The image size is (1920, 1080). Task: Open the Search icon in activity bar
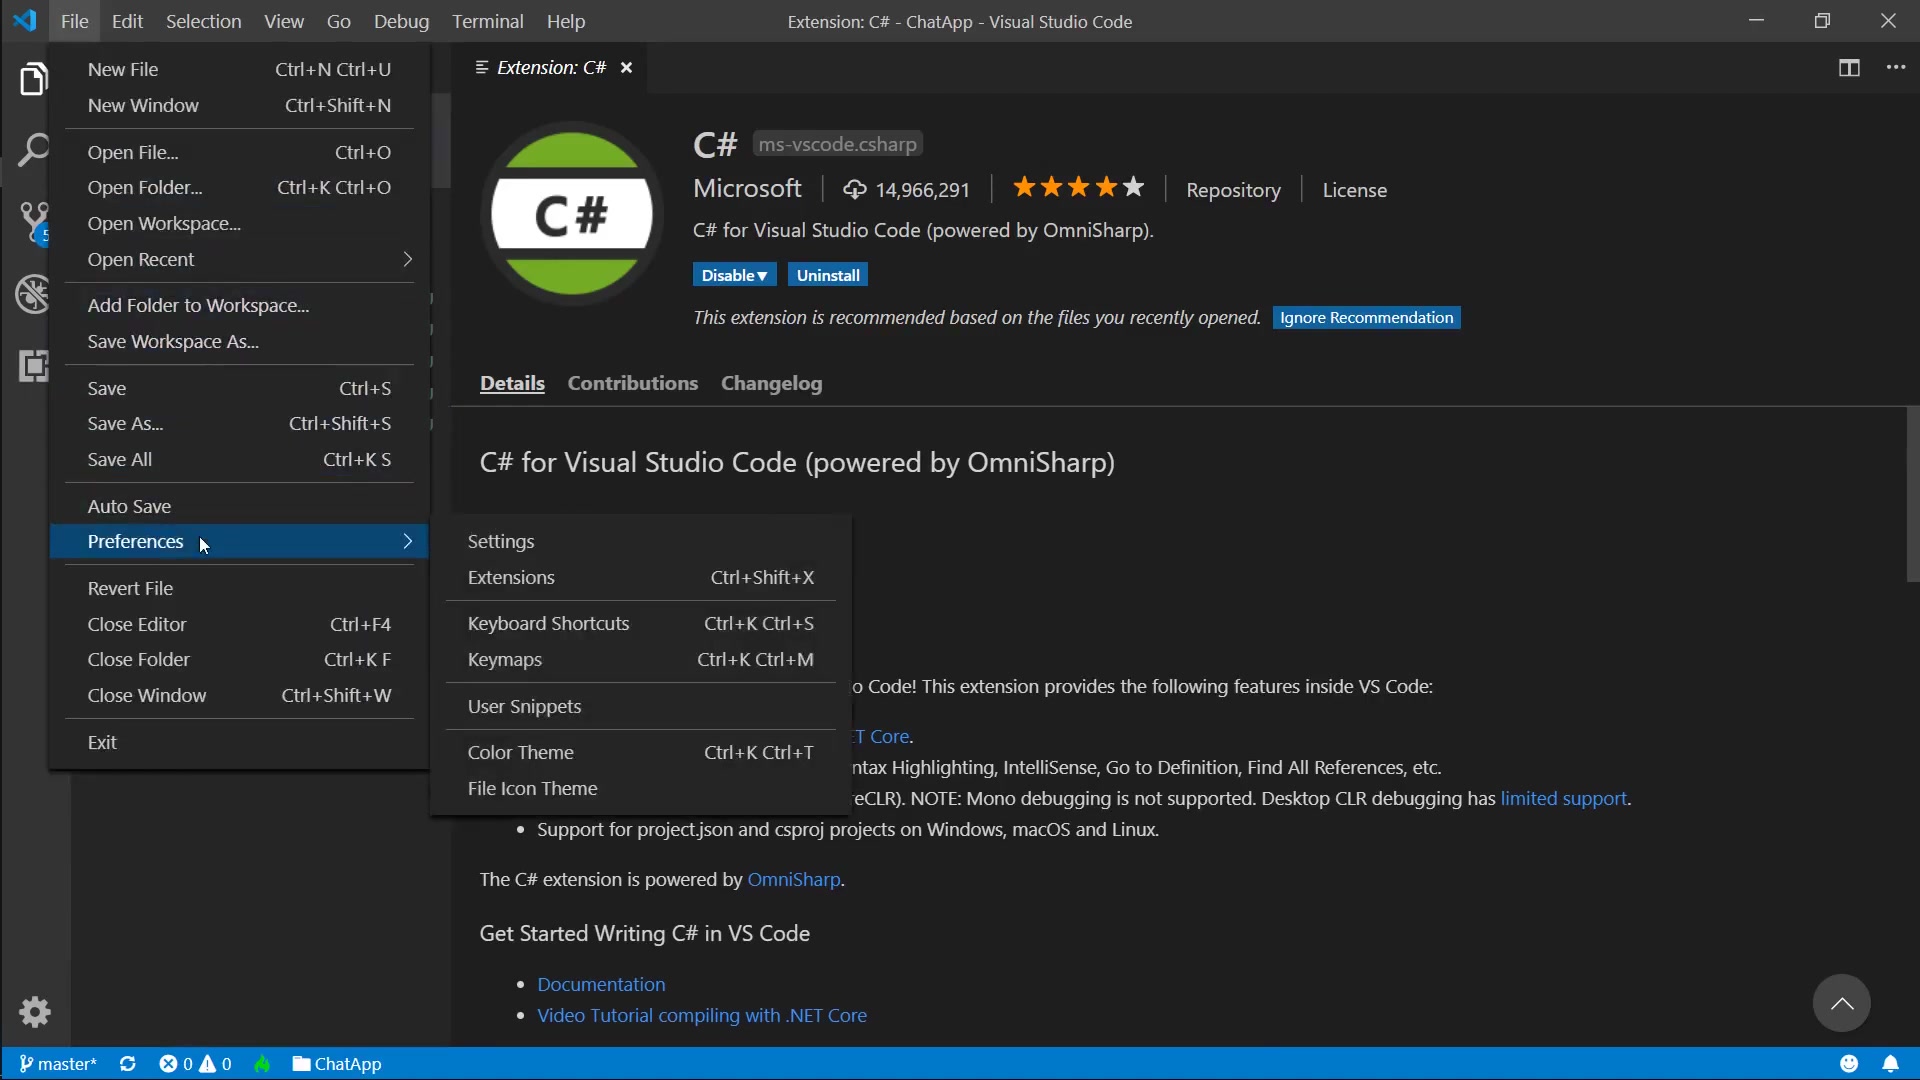[x=33, y=151]
